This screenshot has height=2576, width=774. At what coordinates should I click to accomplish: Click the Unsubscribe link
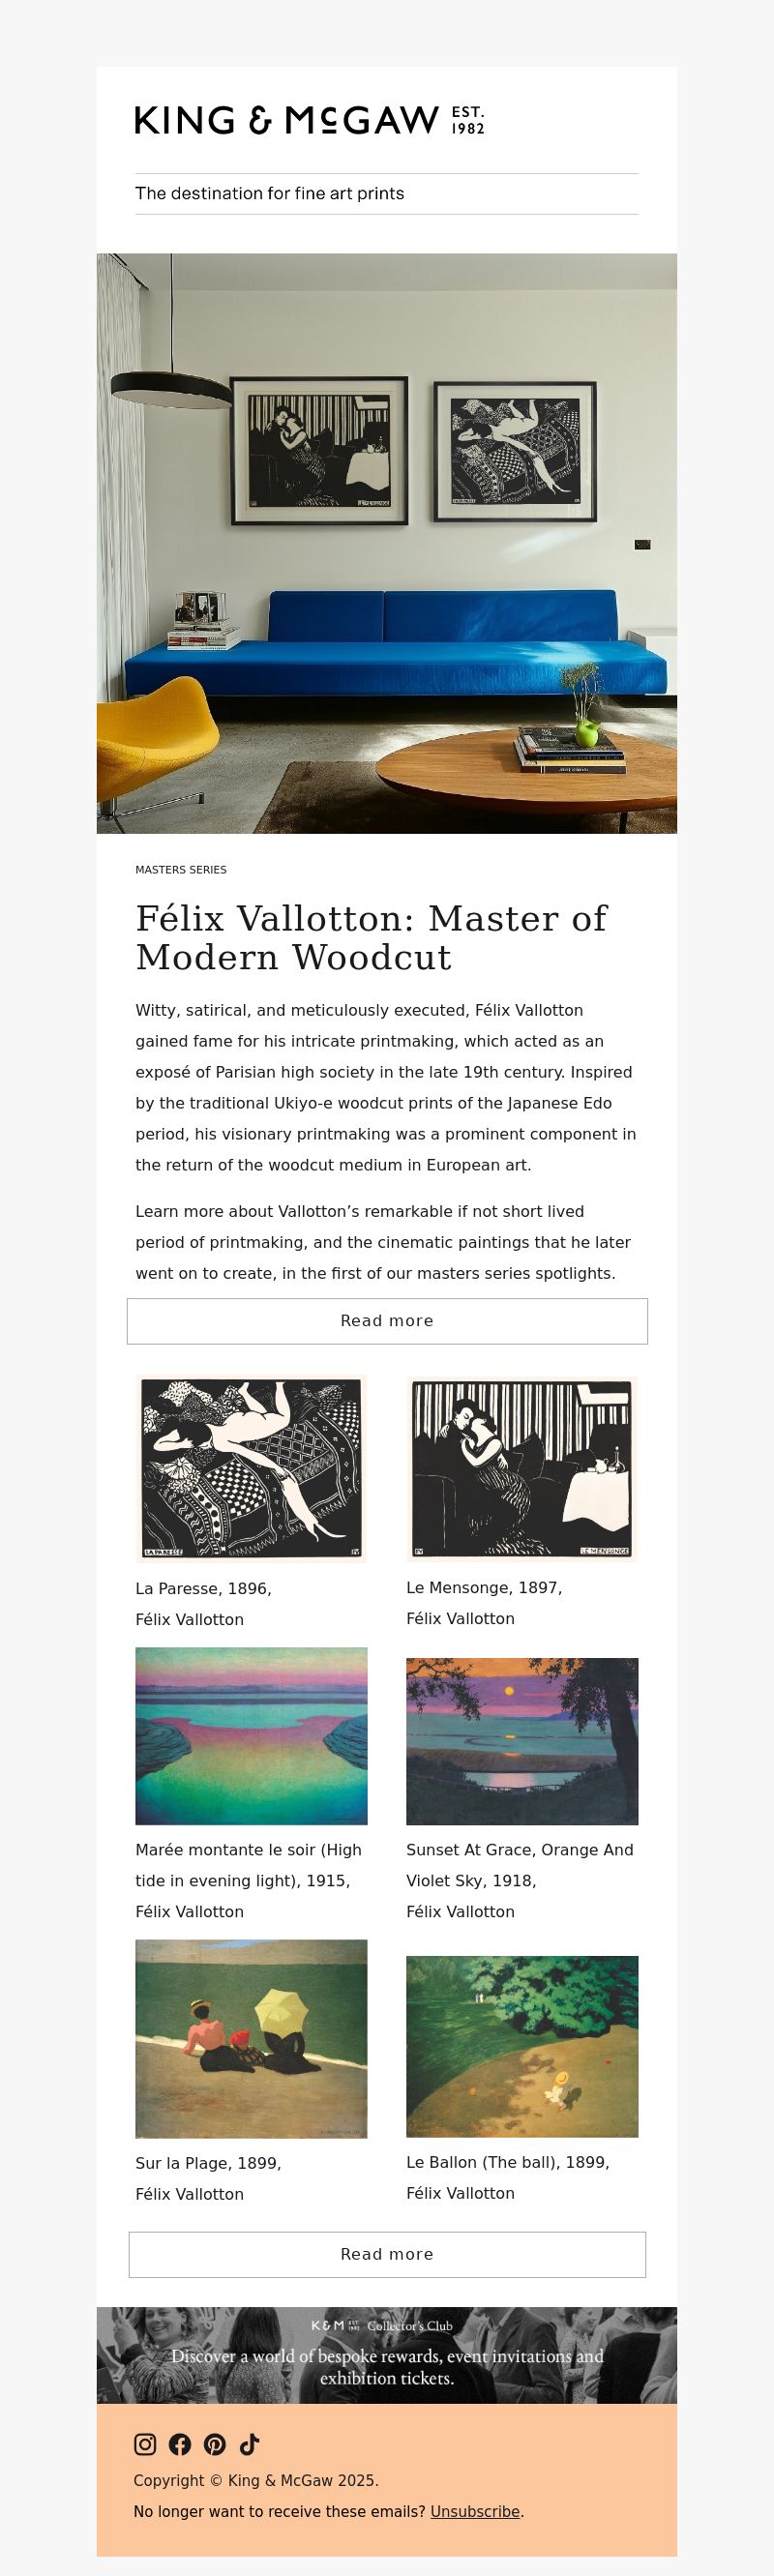pyautogui.click(x=475, y=2511)
